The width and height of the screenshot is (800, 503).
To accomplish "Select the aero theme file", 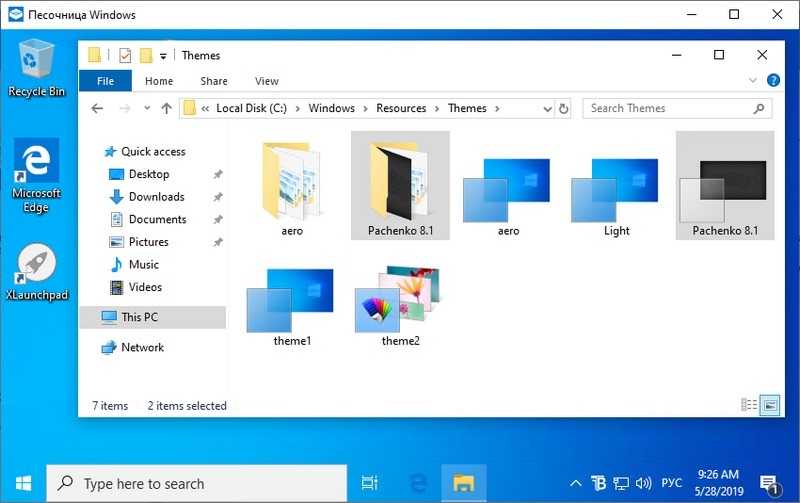I will pyautogui.click(x=508, y=196).
